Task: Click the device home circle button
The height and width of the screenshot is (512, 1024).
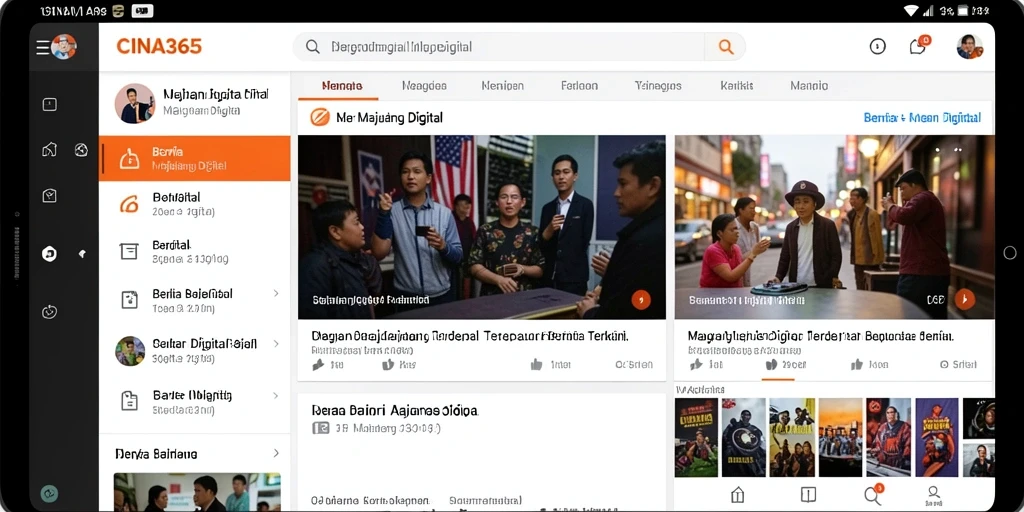Action: (x=1010, y=253)
